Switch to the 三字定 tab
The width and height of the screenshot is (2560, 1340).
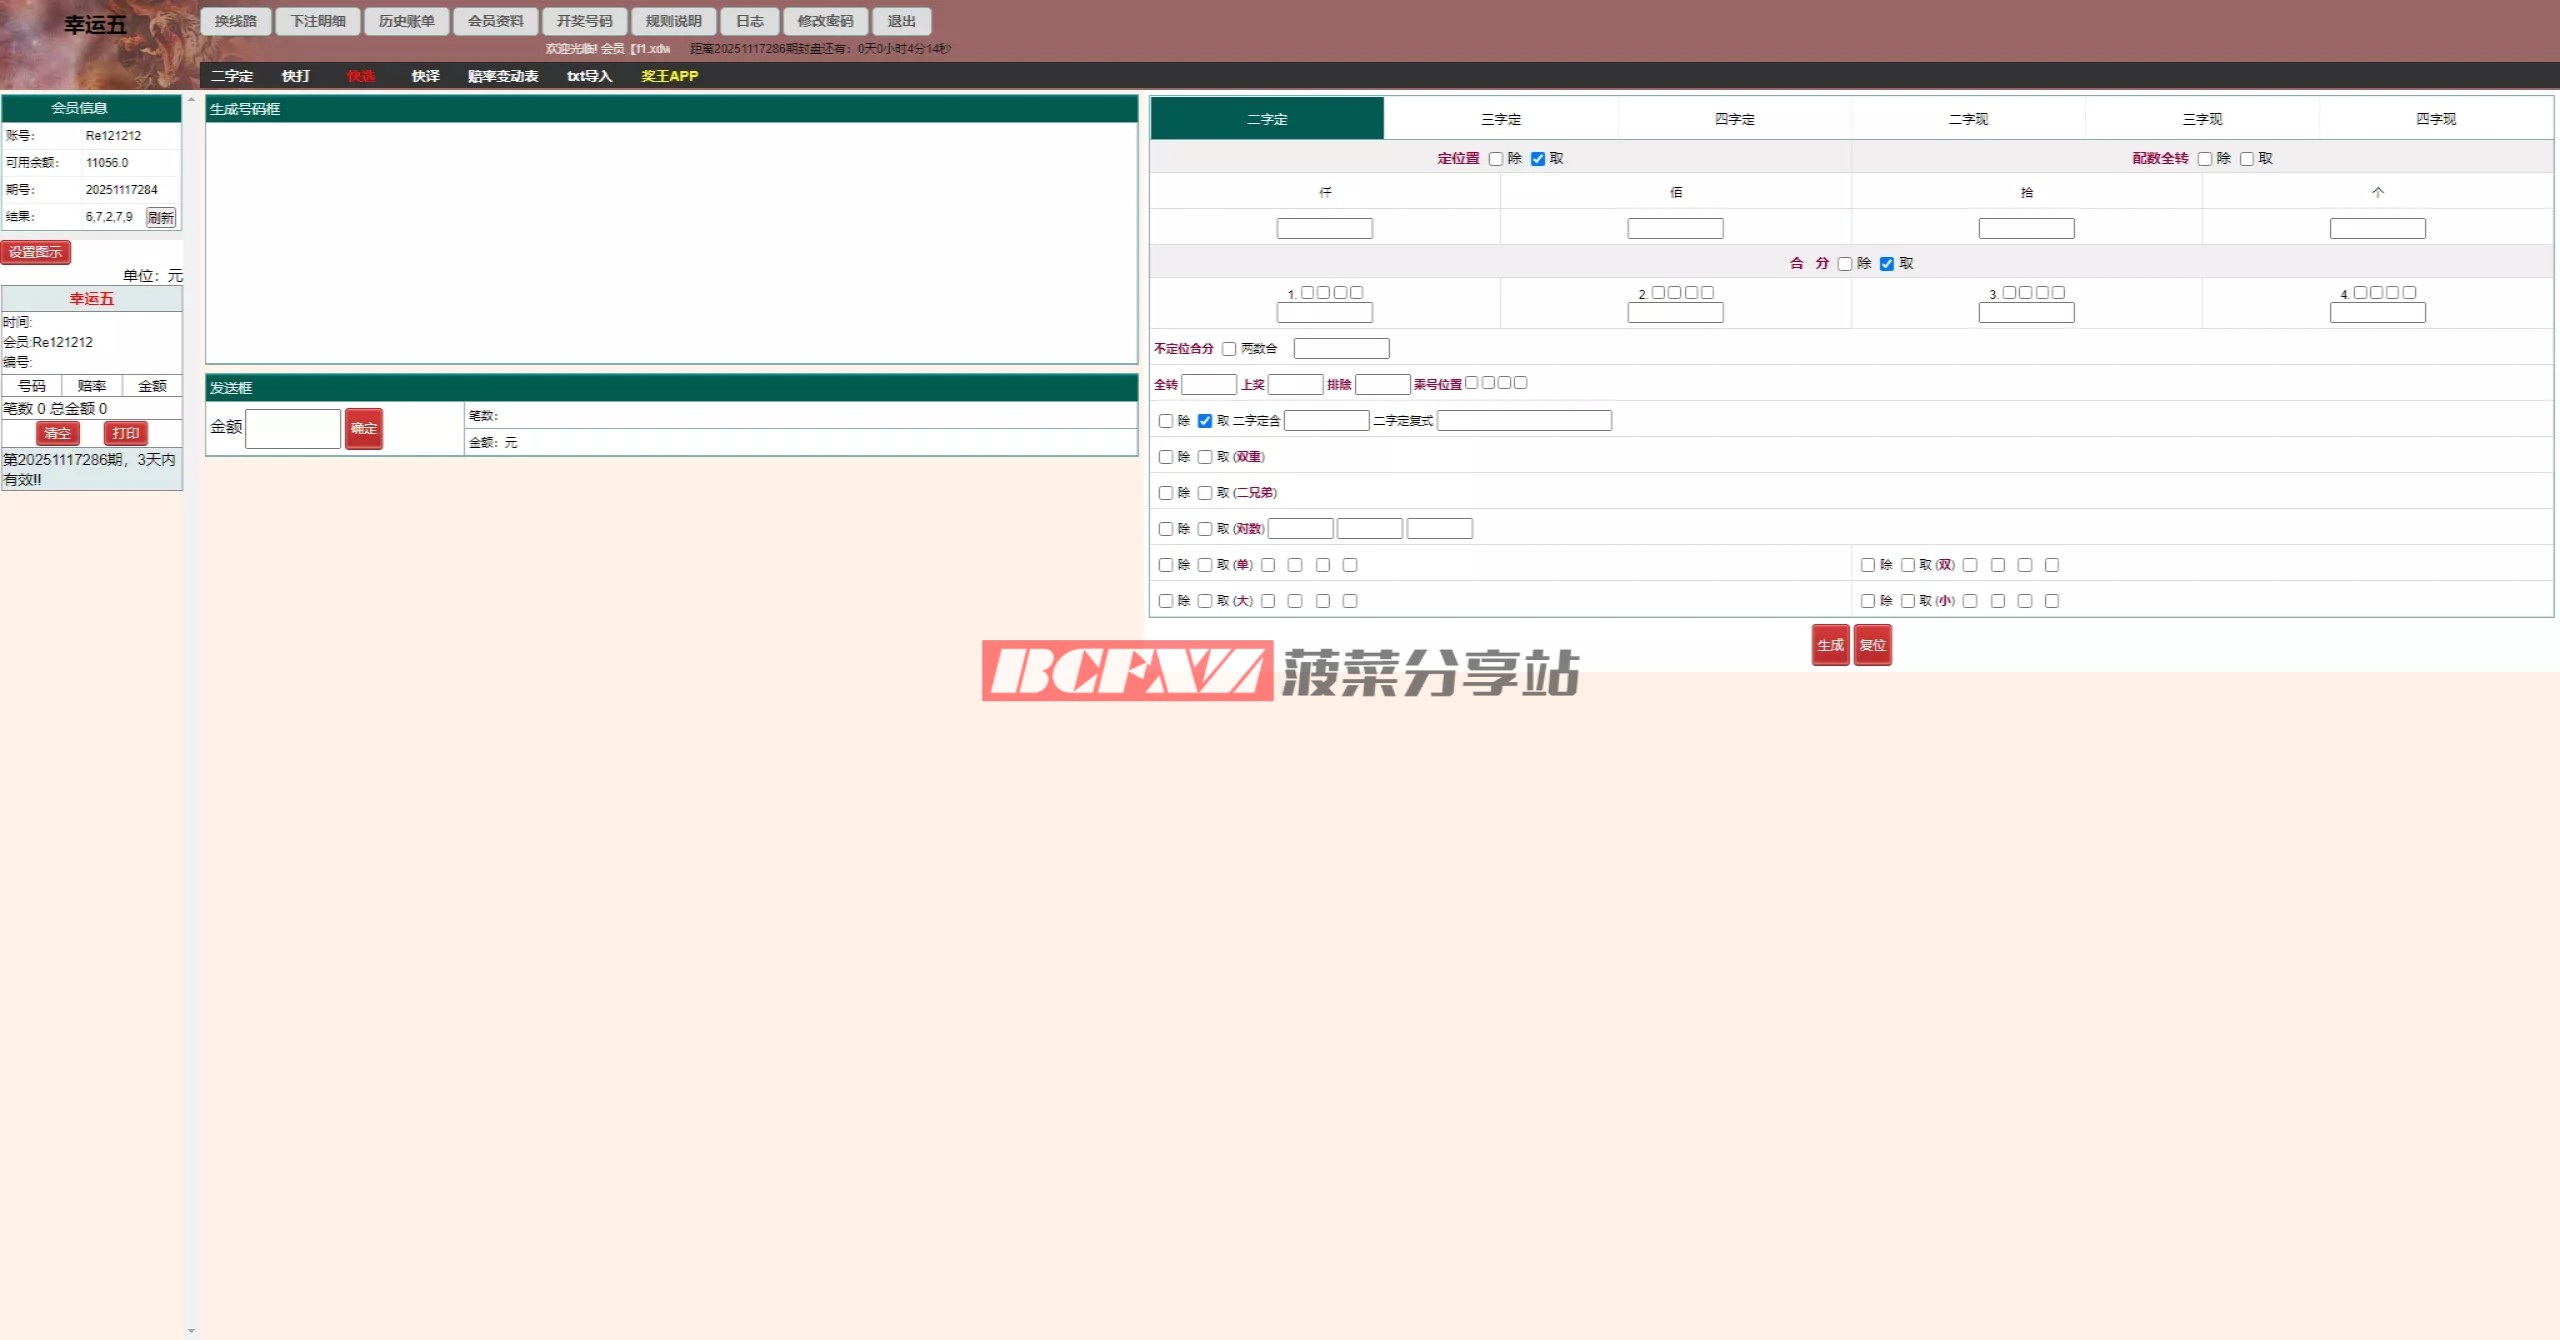coord(1500,119)
